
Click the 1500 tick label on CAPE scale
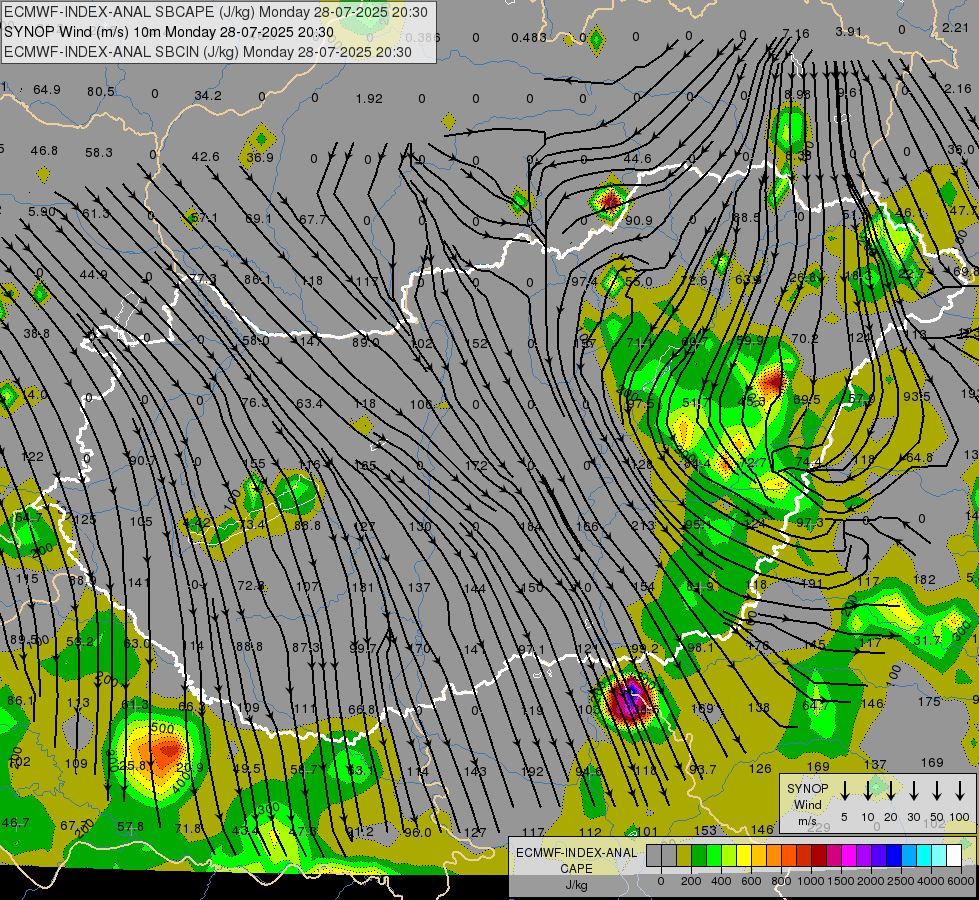(840, 881)
